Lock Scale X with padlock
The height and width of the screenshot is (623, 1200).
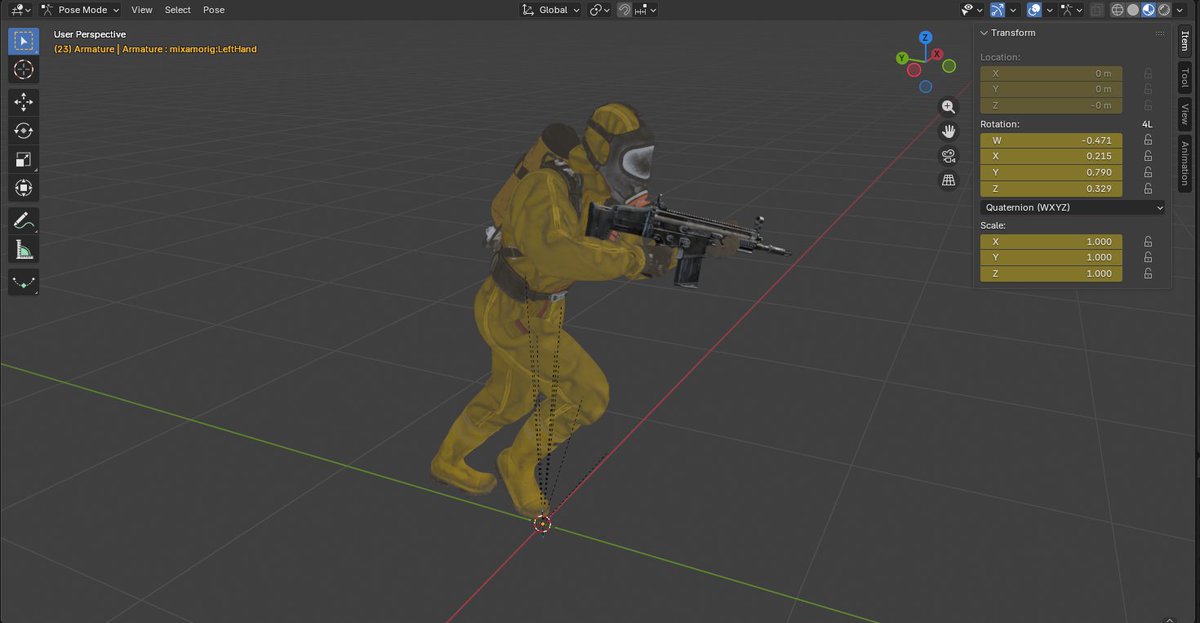(x=1148, y=241)
